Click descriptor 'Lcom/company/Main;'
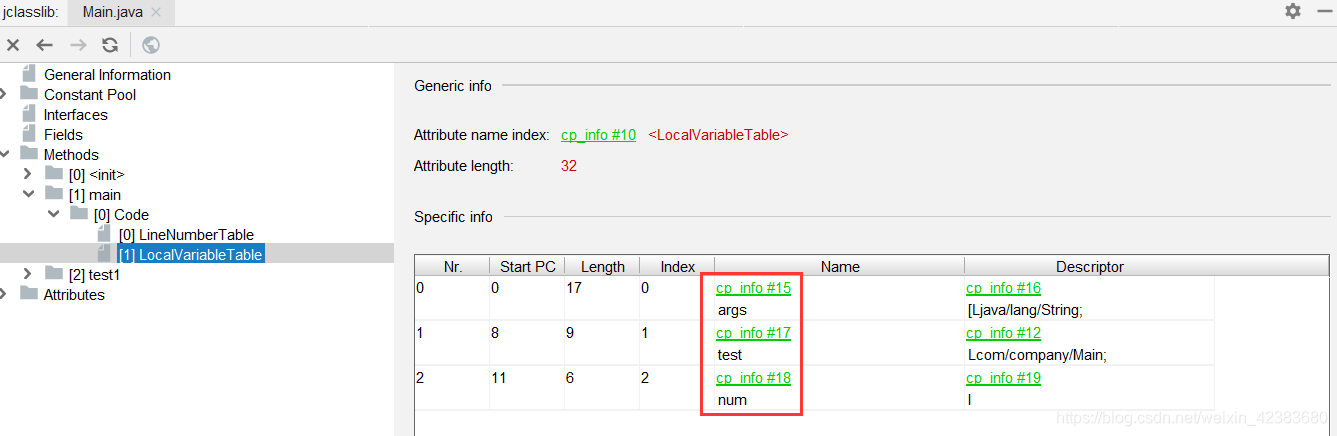The width and height of the screenshot is (1337, 436). click(1037, 355)
